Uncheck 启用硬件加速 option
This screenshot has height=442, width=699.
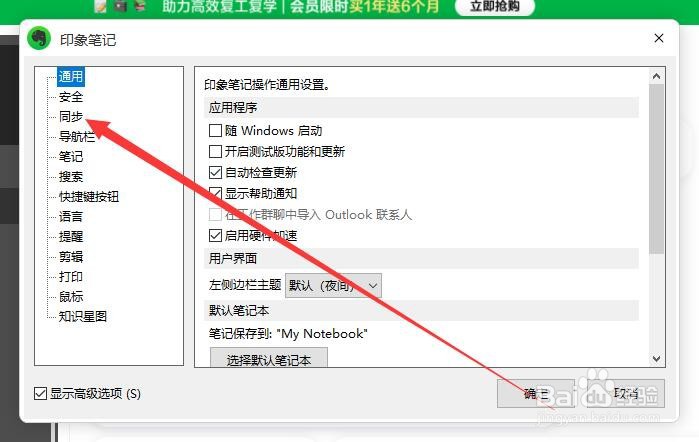[215, 235]
